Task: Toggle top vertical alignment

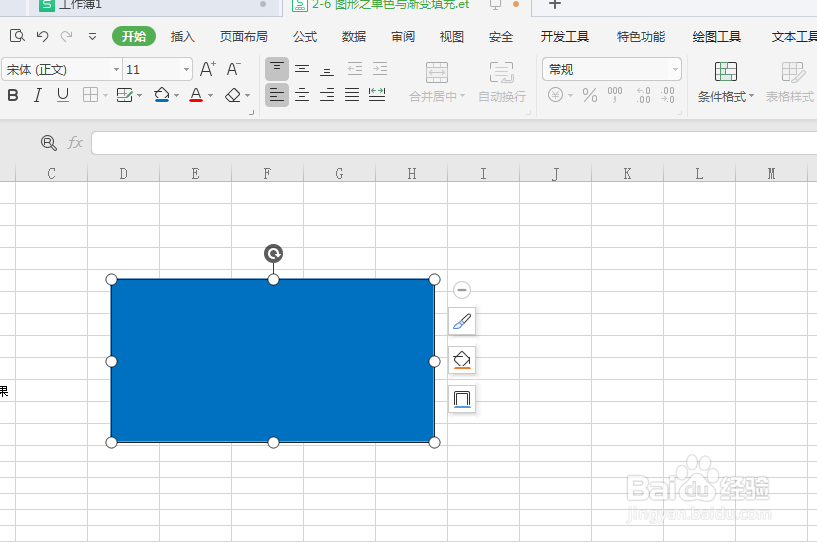Action: pos(277,69)
